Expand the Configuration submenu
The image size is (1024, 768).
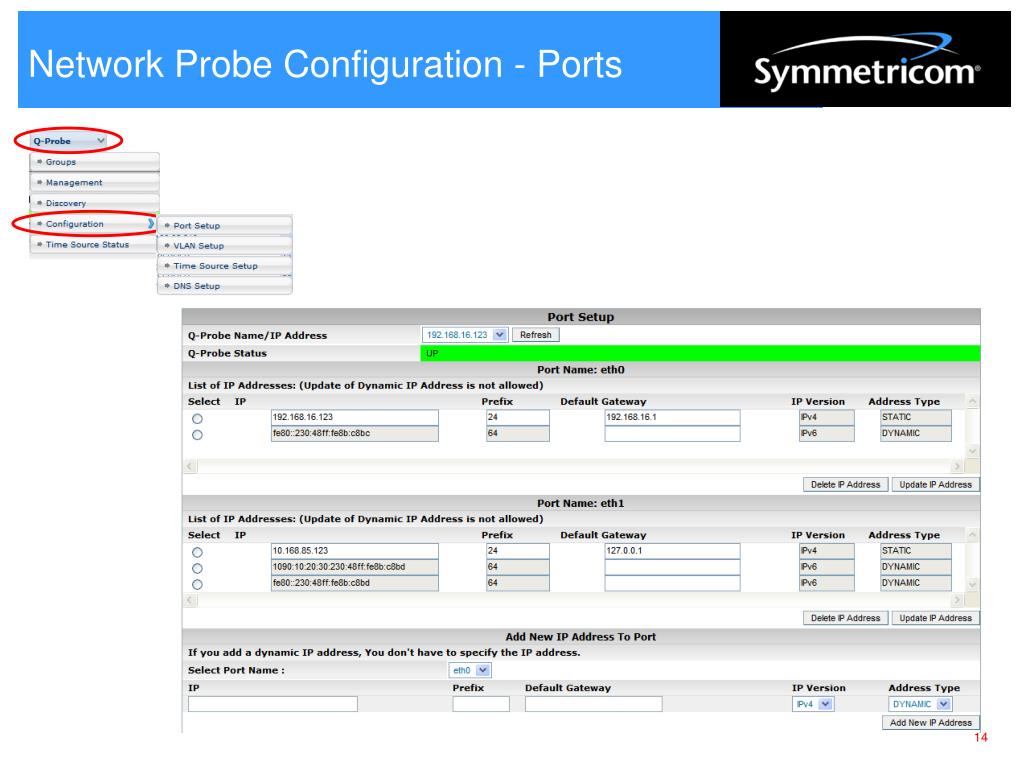pos(93,224)
